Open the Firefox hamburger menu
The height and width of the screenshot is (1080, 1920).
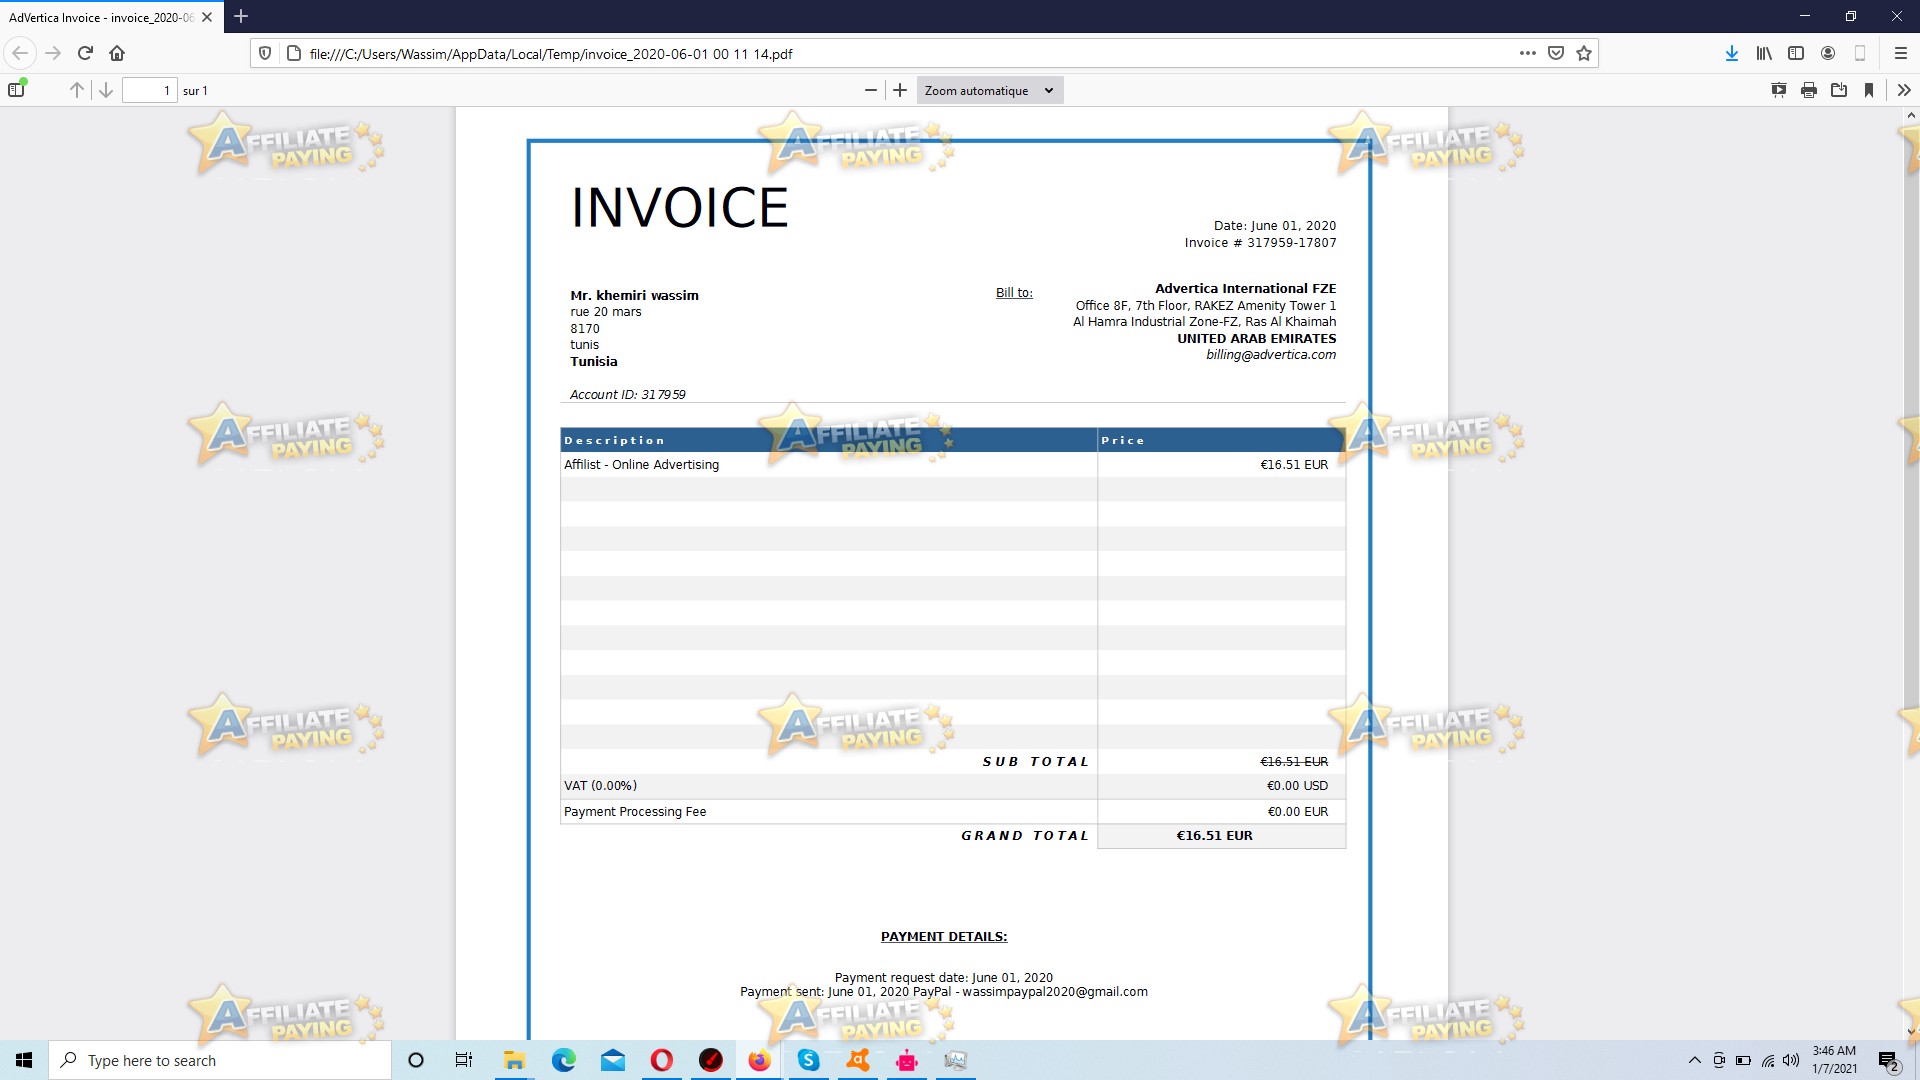[x=1901, y=53]
